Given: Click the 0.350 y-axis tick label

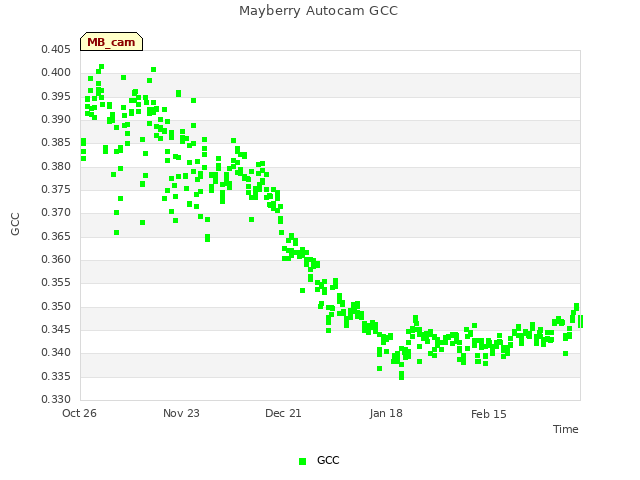Looking at the screenshot, I should pos(56,307).
